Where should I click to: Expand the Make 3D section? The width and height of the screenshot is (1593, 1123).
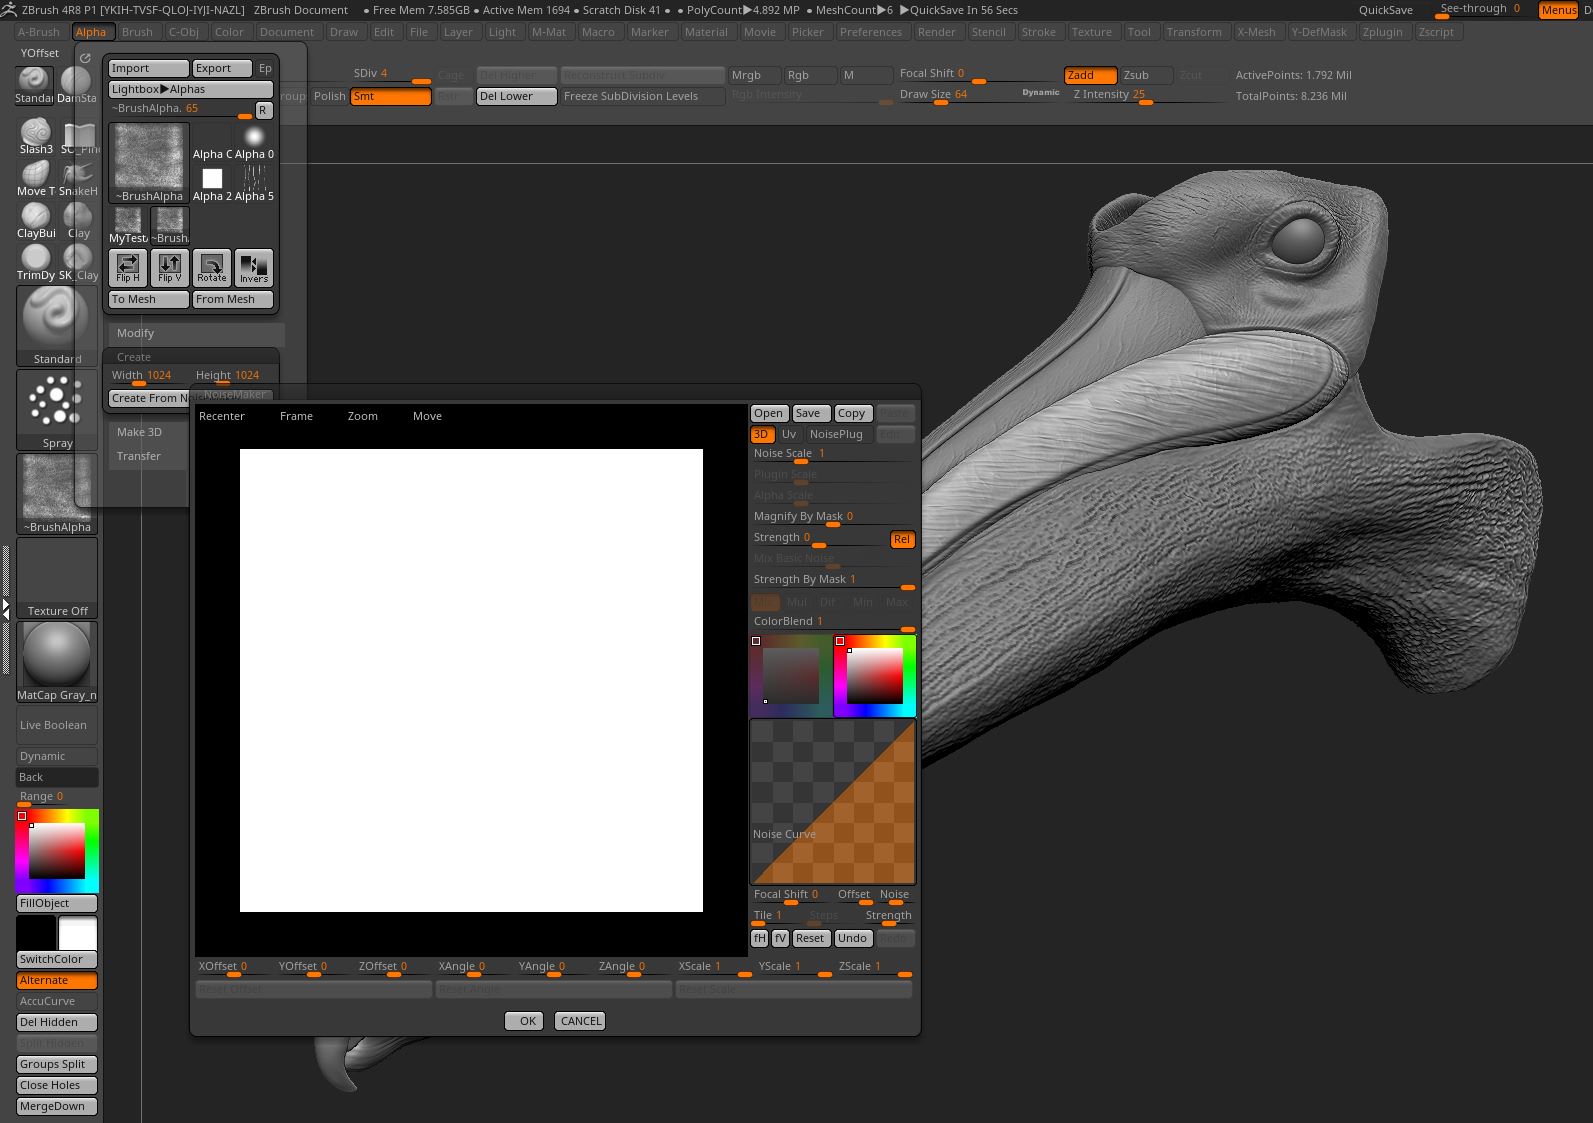pyautogui.click(x=148, y=432)
